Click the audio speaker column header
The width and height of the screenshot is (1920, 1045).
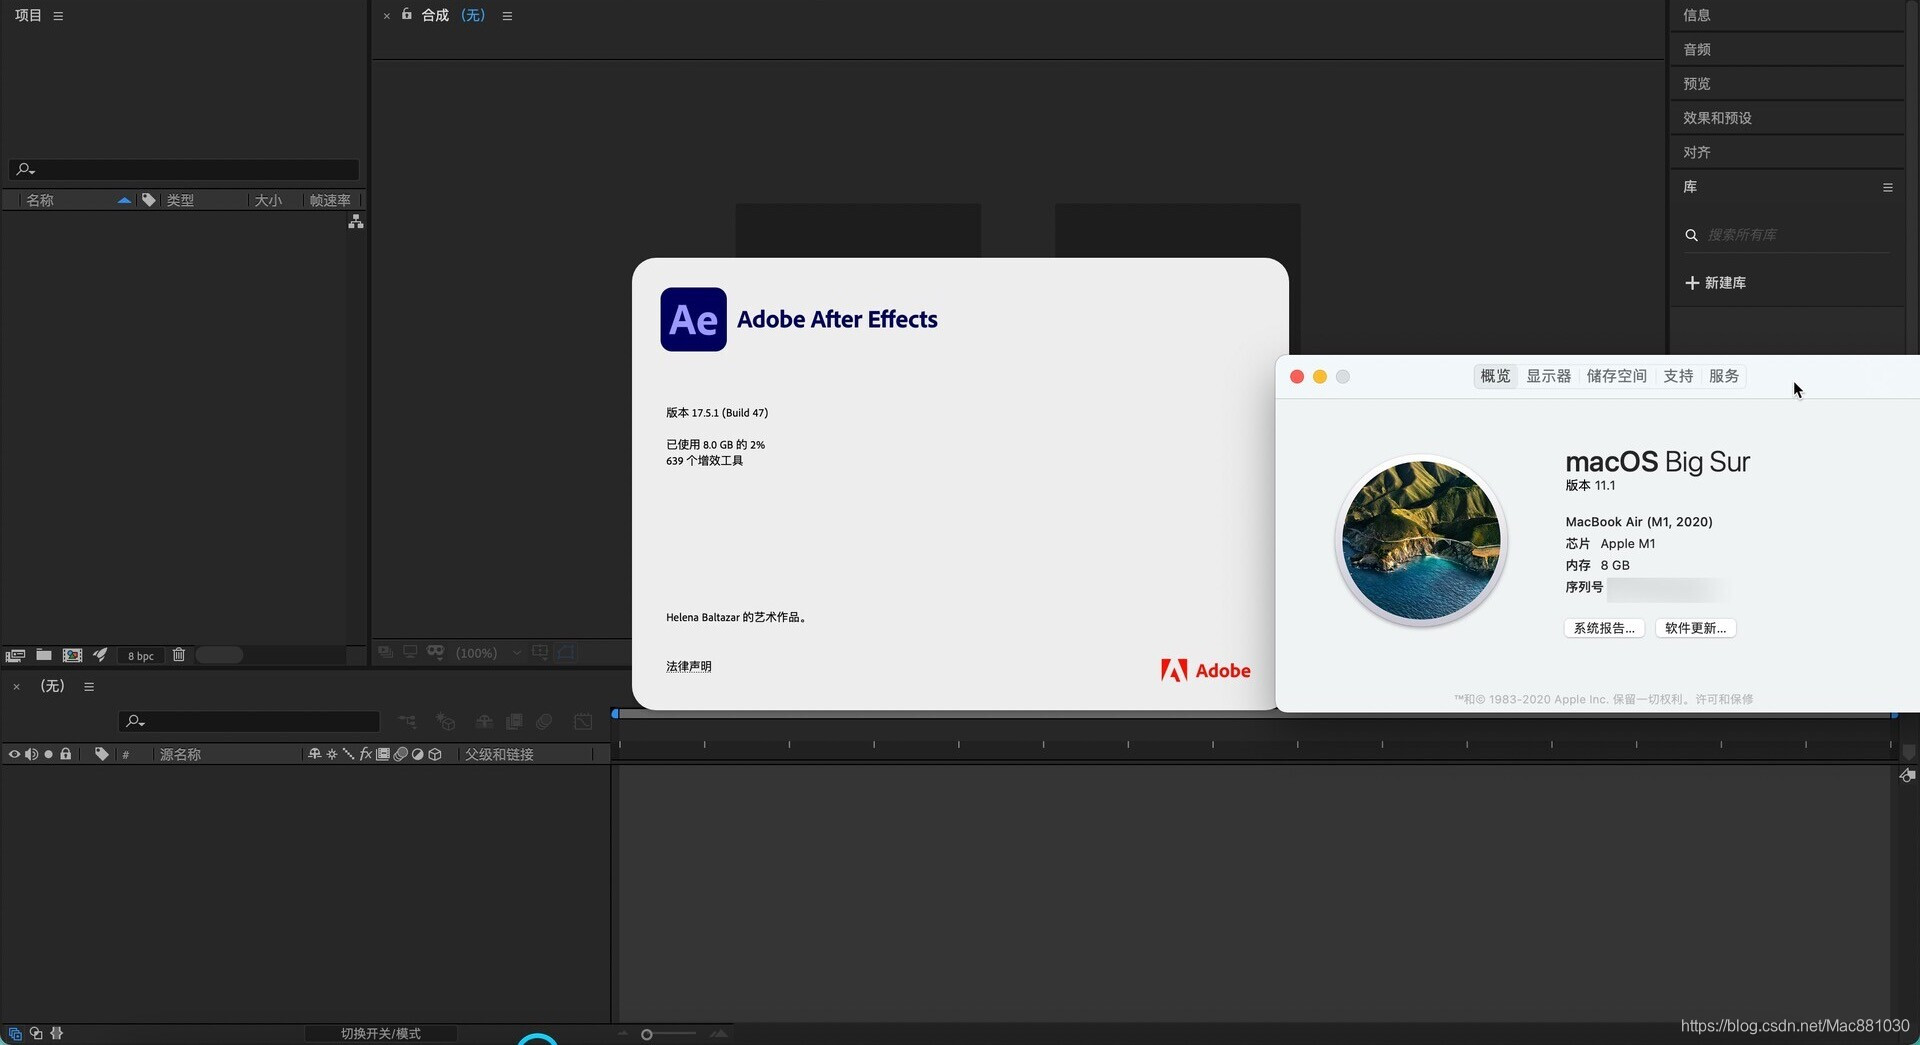point(31,754)
